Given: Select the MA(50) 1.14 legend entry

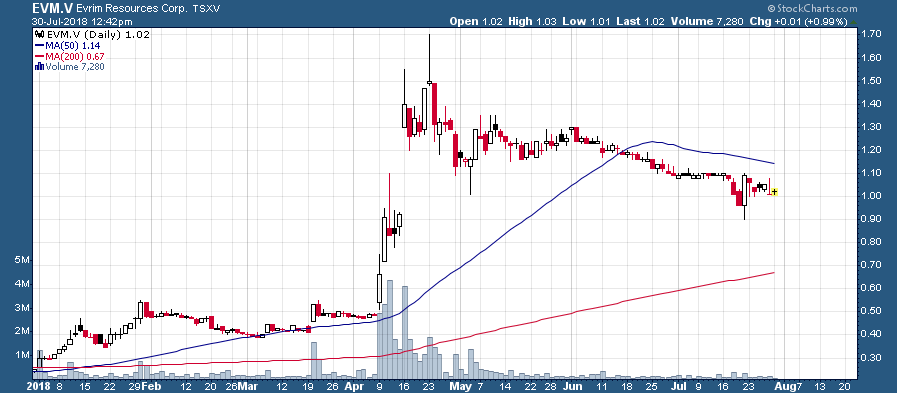Looking at the screenshot, I should tap(68, 46).
